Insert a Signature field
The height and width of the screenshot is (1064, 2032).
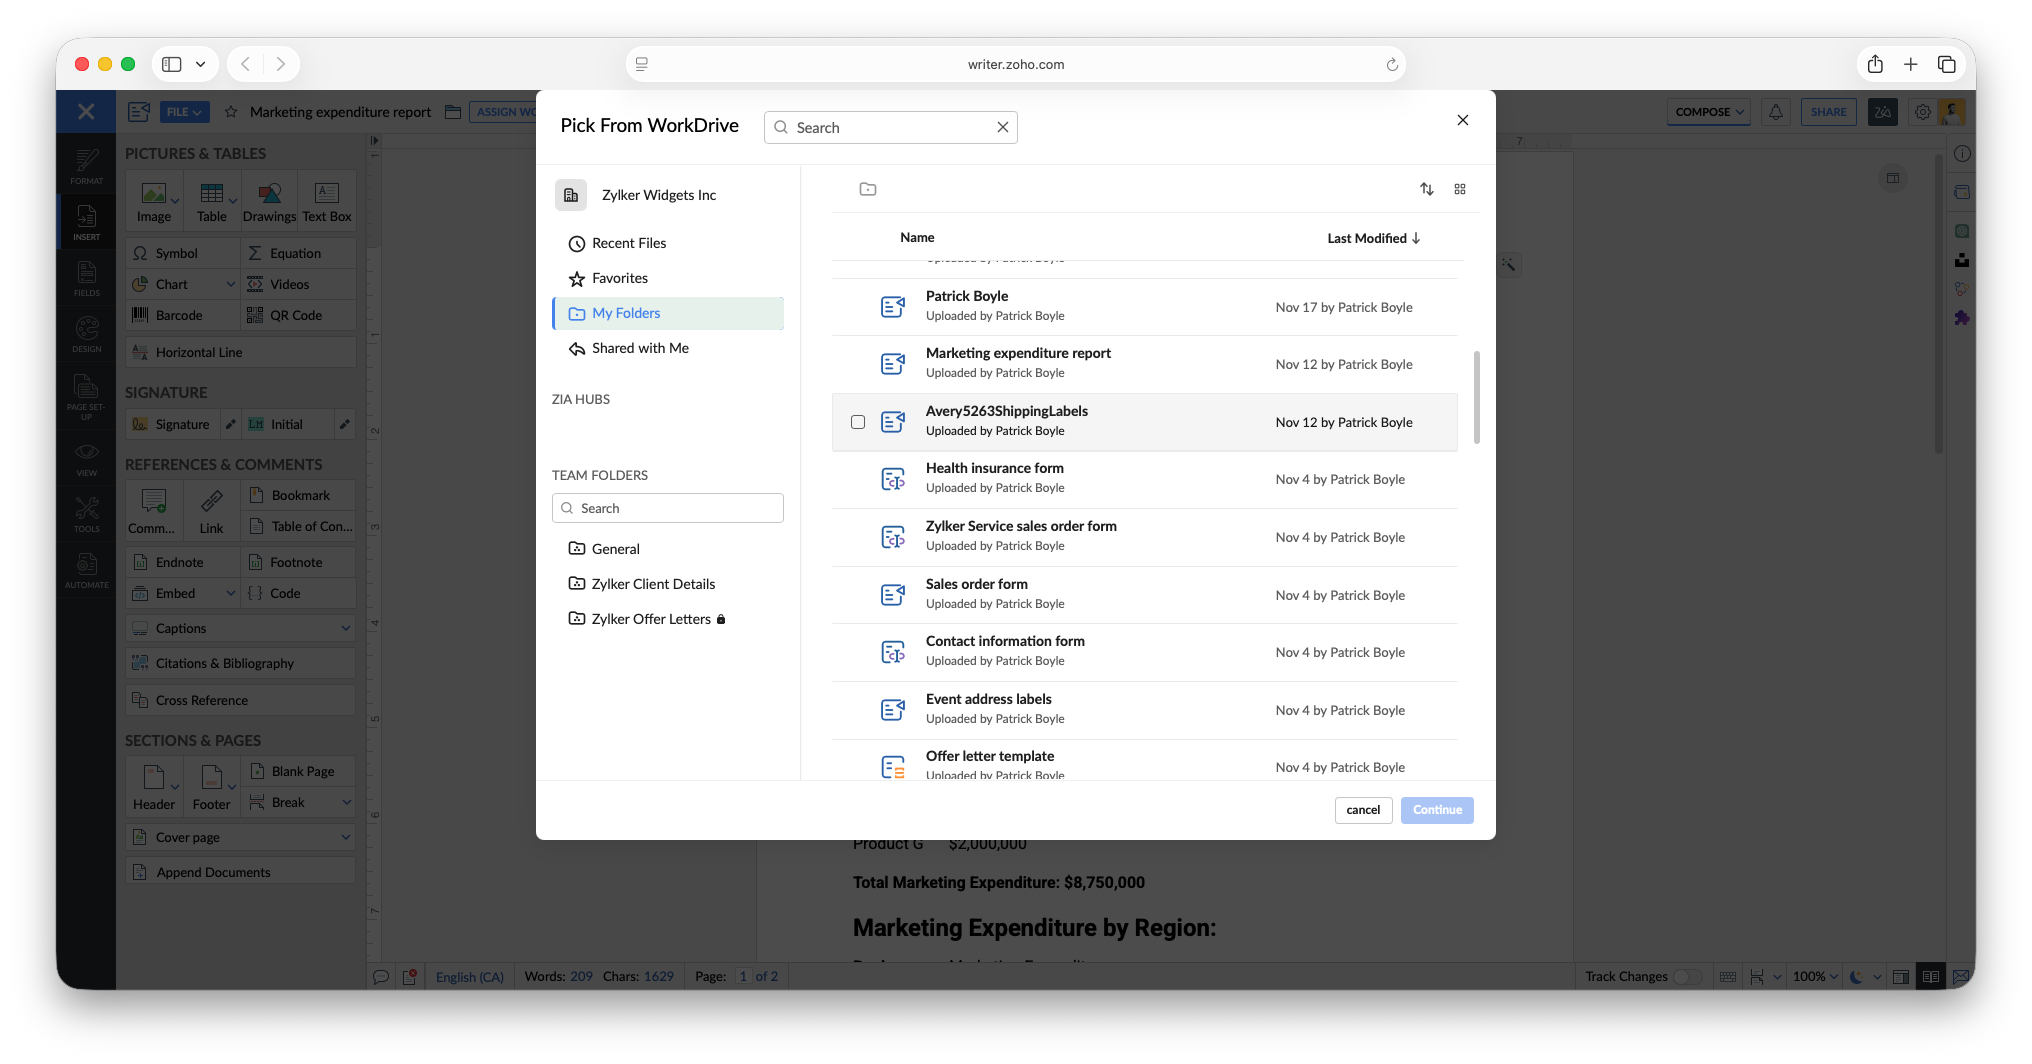tap(173, 424)
